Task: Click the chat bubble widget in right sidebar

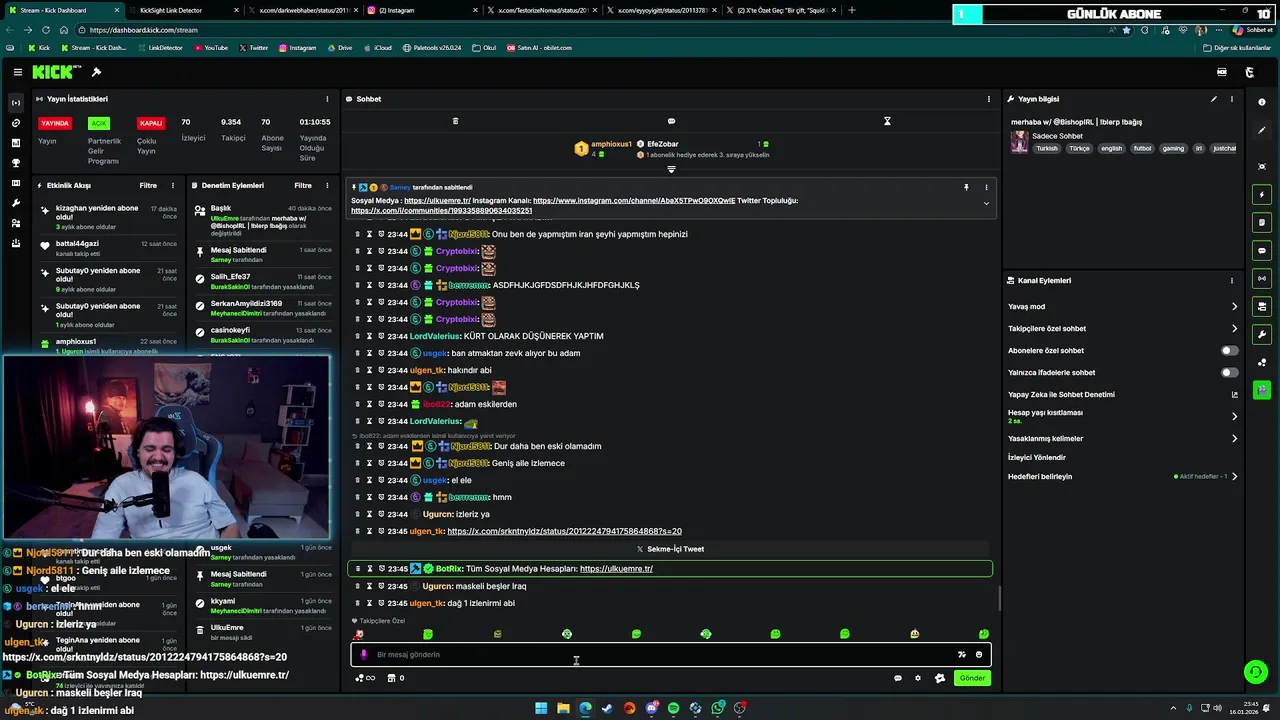Action: [x=1262, y=250]
